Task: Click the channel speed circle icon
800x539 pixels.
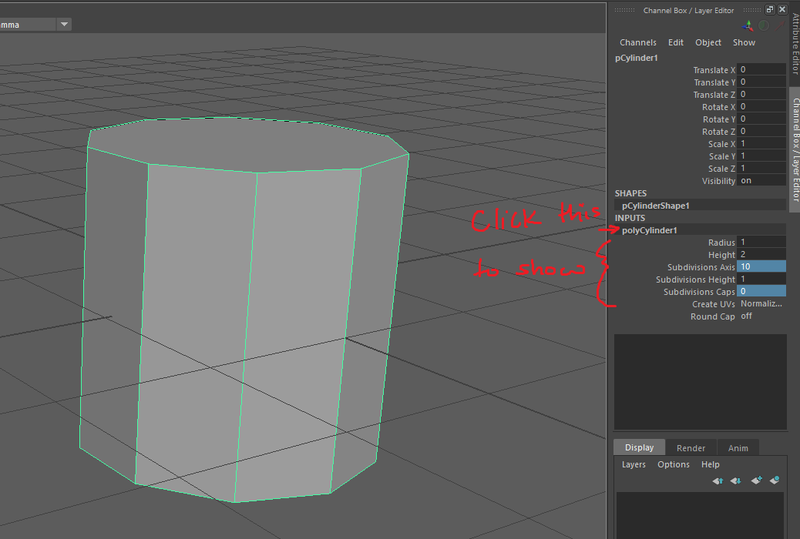Action: click(764, 26)
